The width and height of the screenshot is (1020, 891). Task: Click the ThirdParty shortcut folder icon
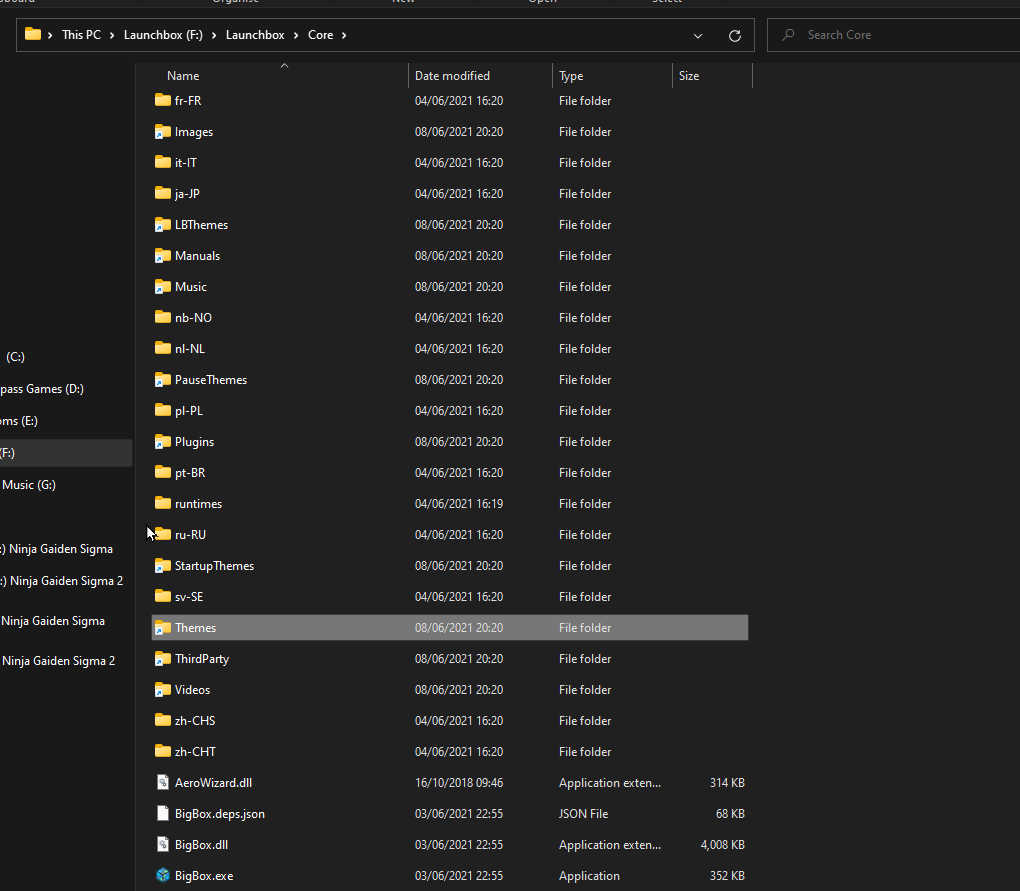[163, 659]
